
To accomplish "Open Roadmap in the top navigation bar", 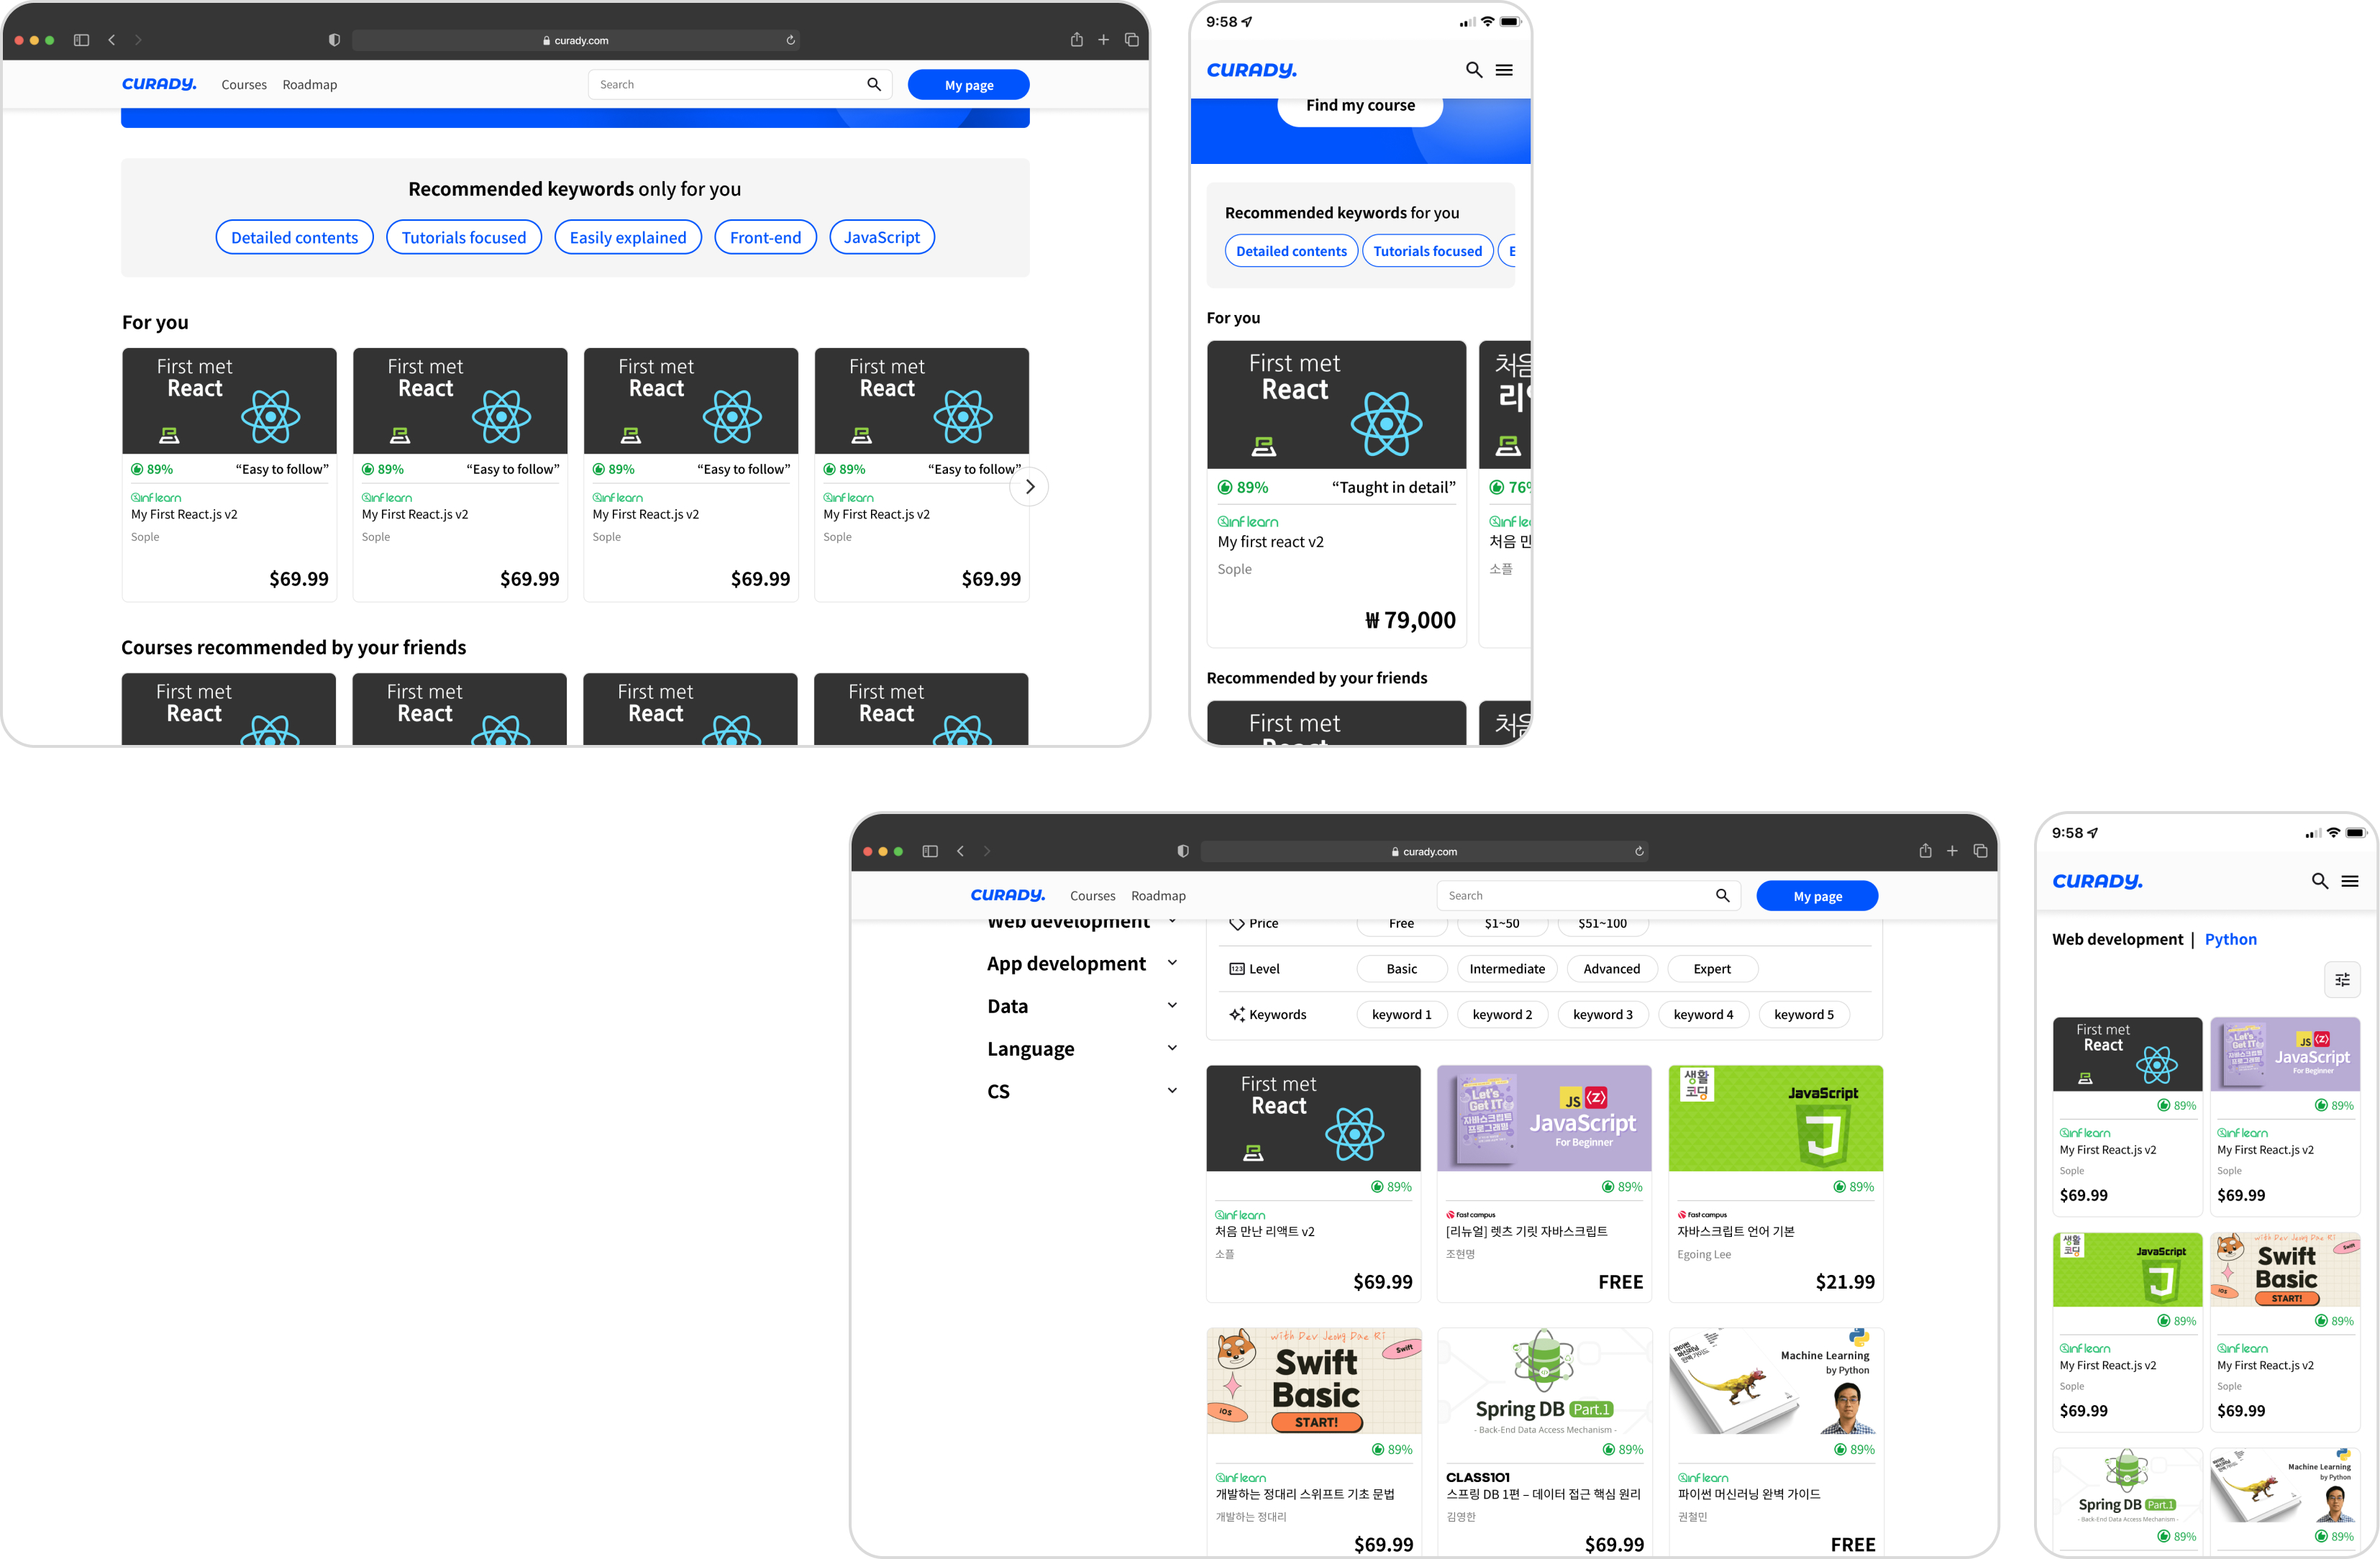I will tap(309, 85).
